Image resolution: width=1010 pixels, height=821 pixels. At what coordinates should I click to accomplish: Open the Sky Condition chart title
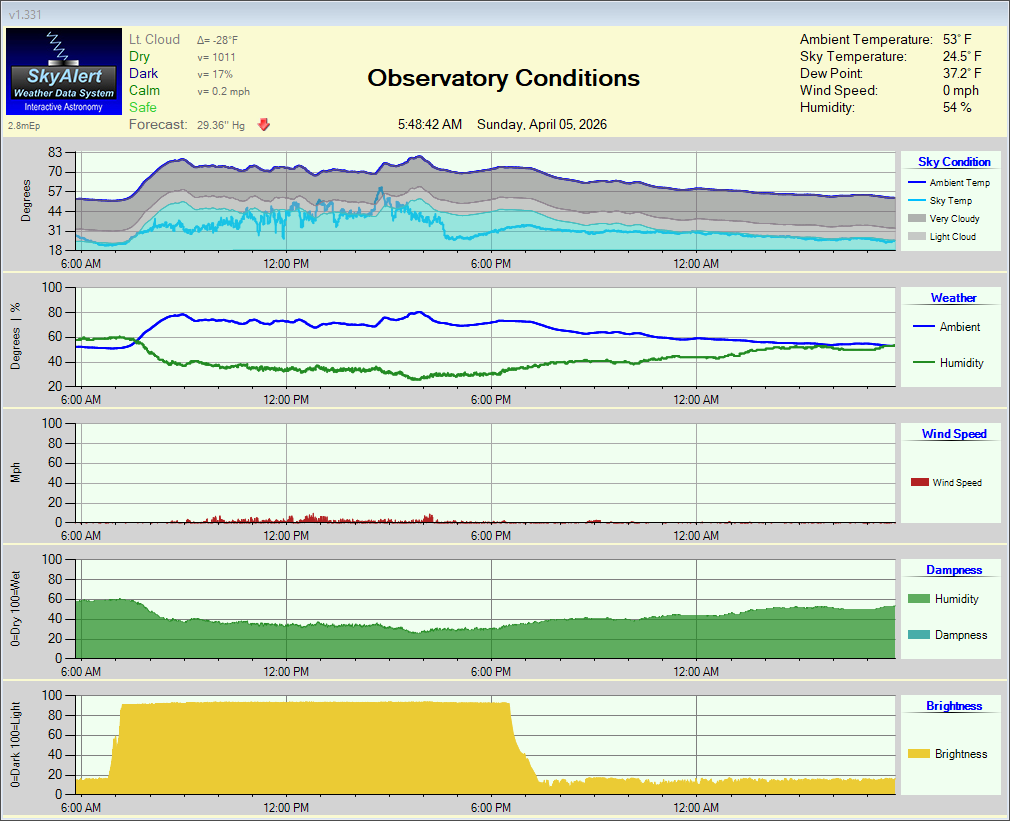(954, 162)
